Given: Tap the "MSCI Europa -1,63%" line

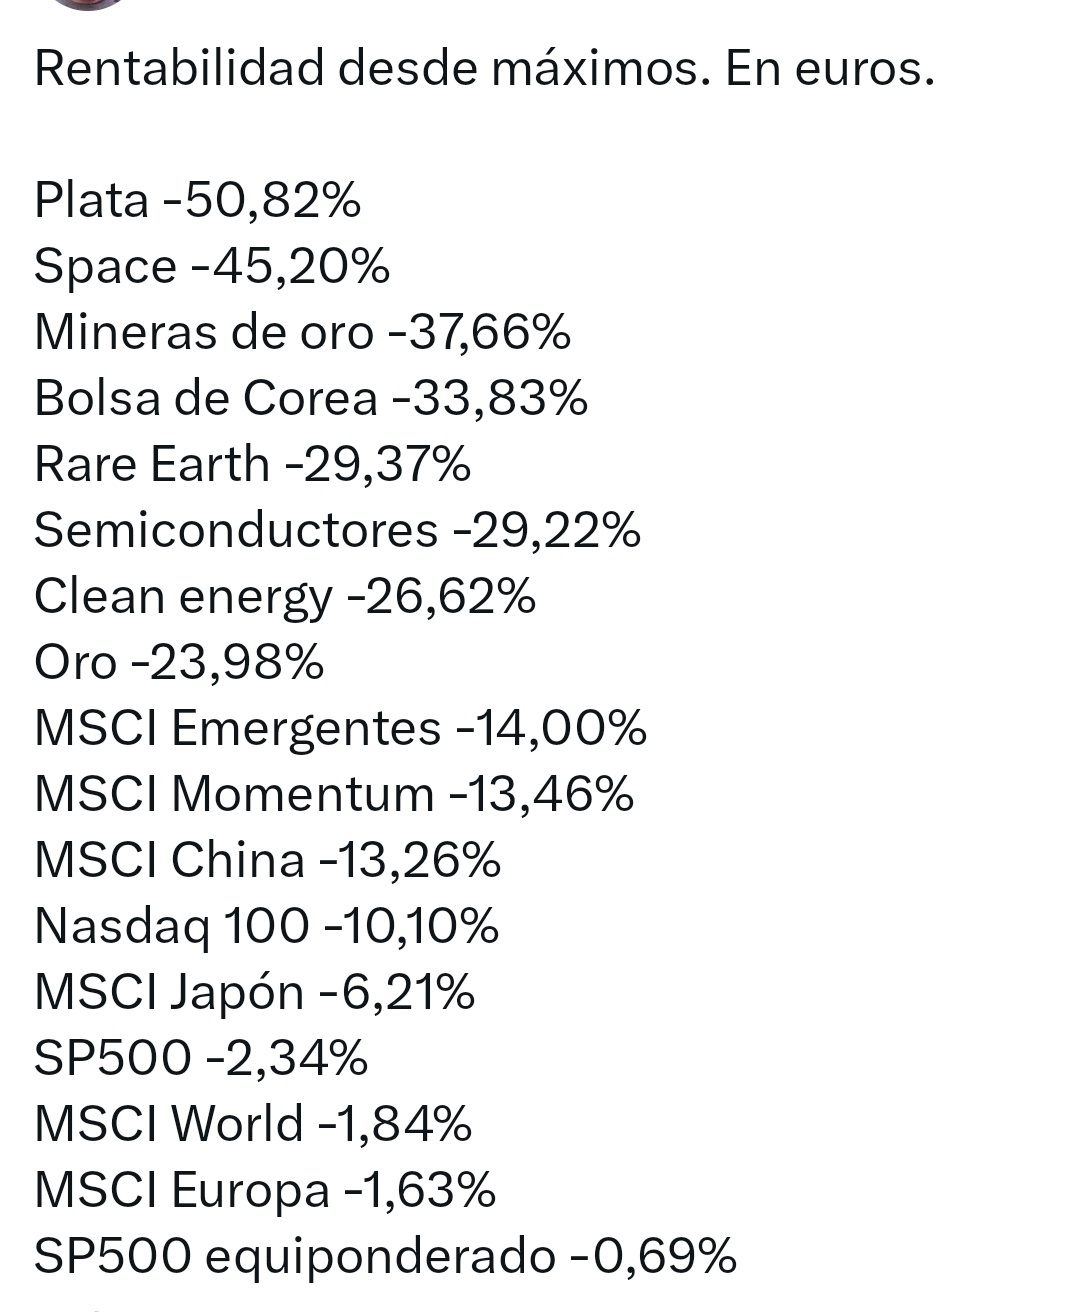Looking at the screenshot, I should point(265,1191).
